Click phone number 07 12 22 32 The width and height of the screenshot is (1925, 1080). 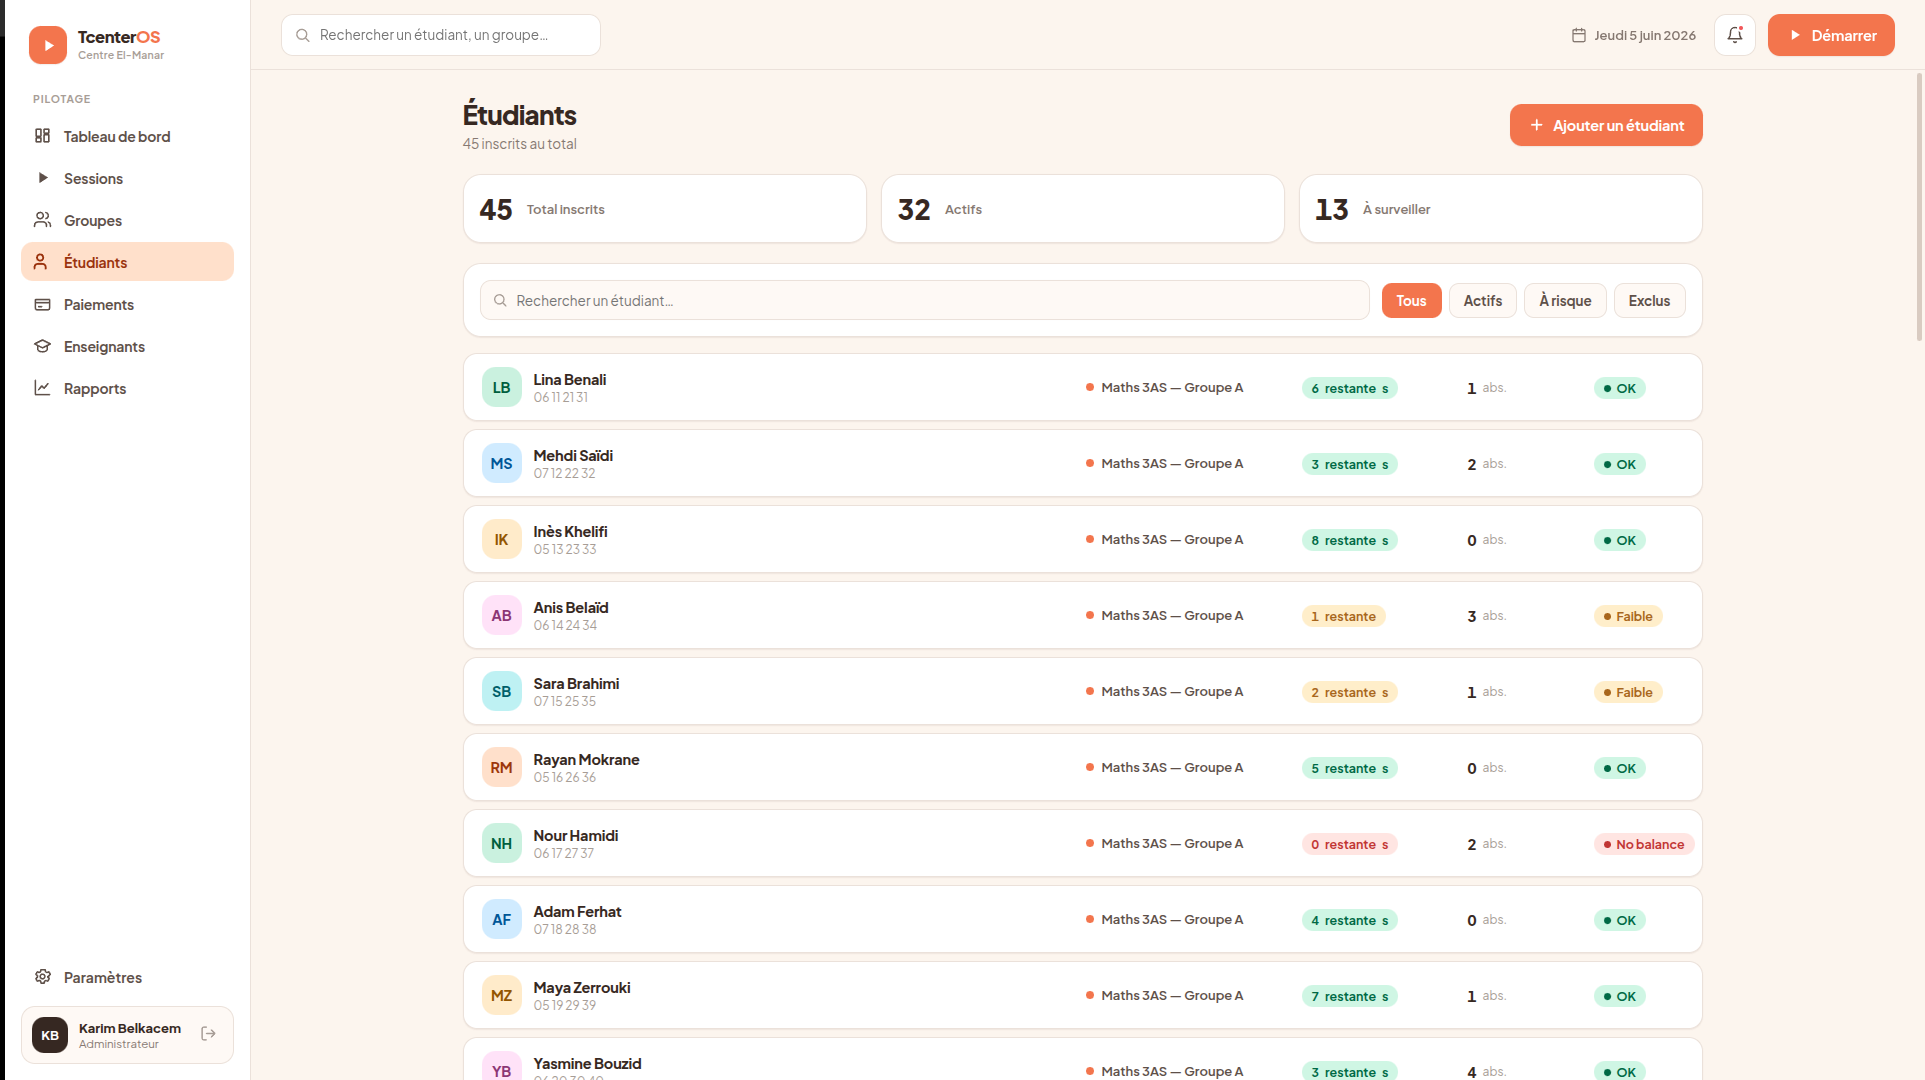tap(564, 473)
